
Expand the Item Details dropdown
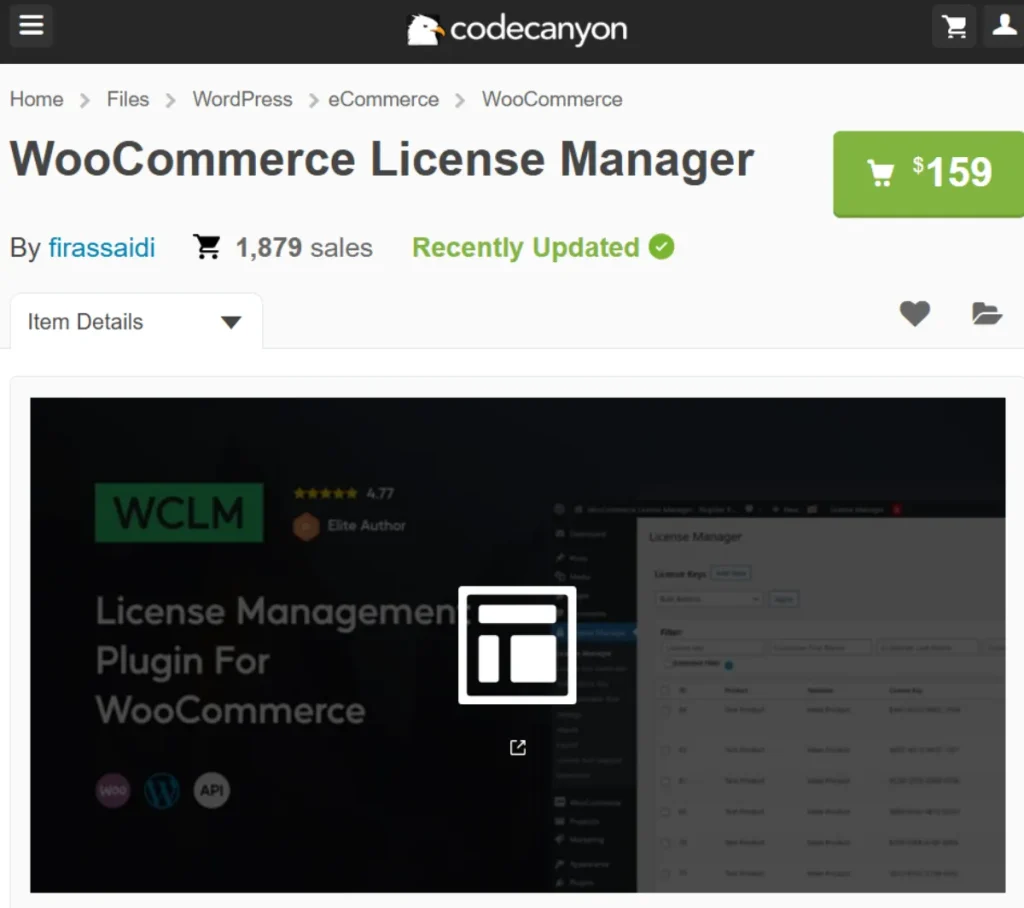[x=136, y=321]
